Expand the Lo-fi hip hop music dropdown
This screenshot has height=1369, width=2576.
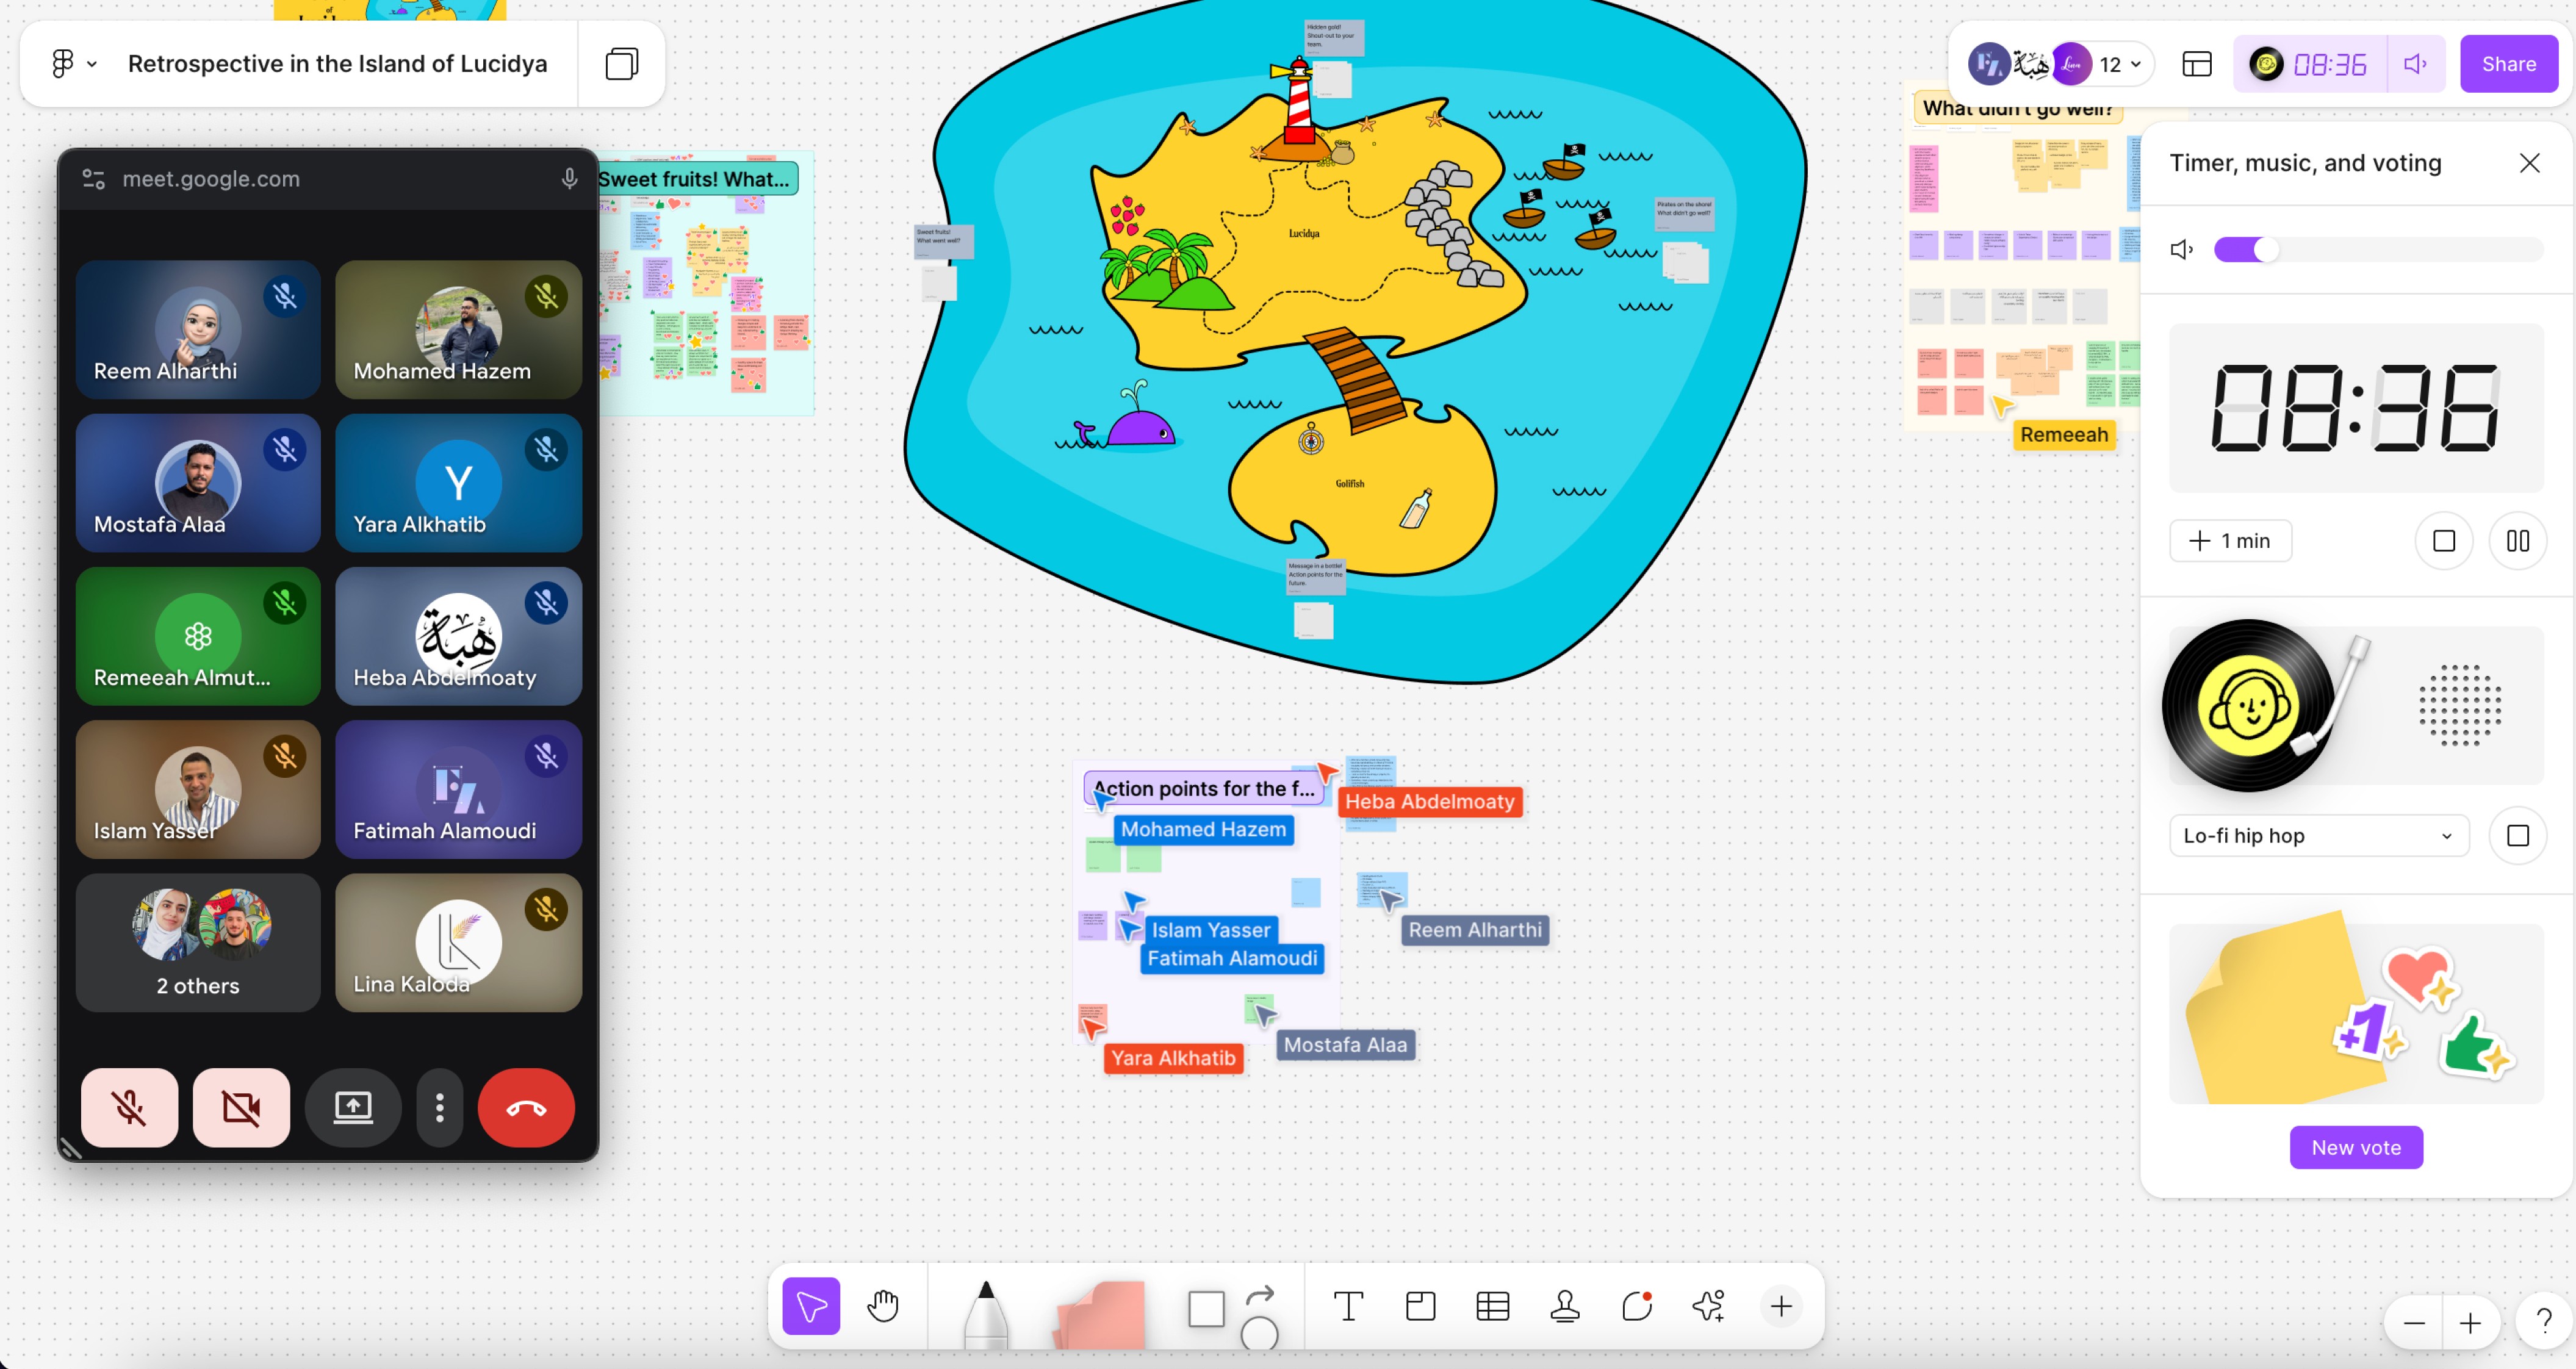click(x=2318, y=835)
